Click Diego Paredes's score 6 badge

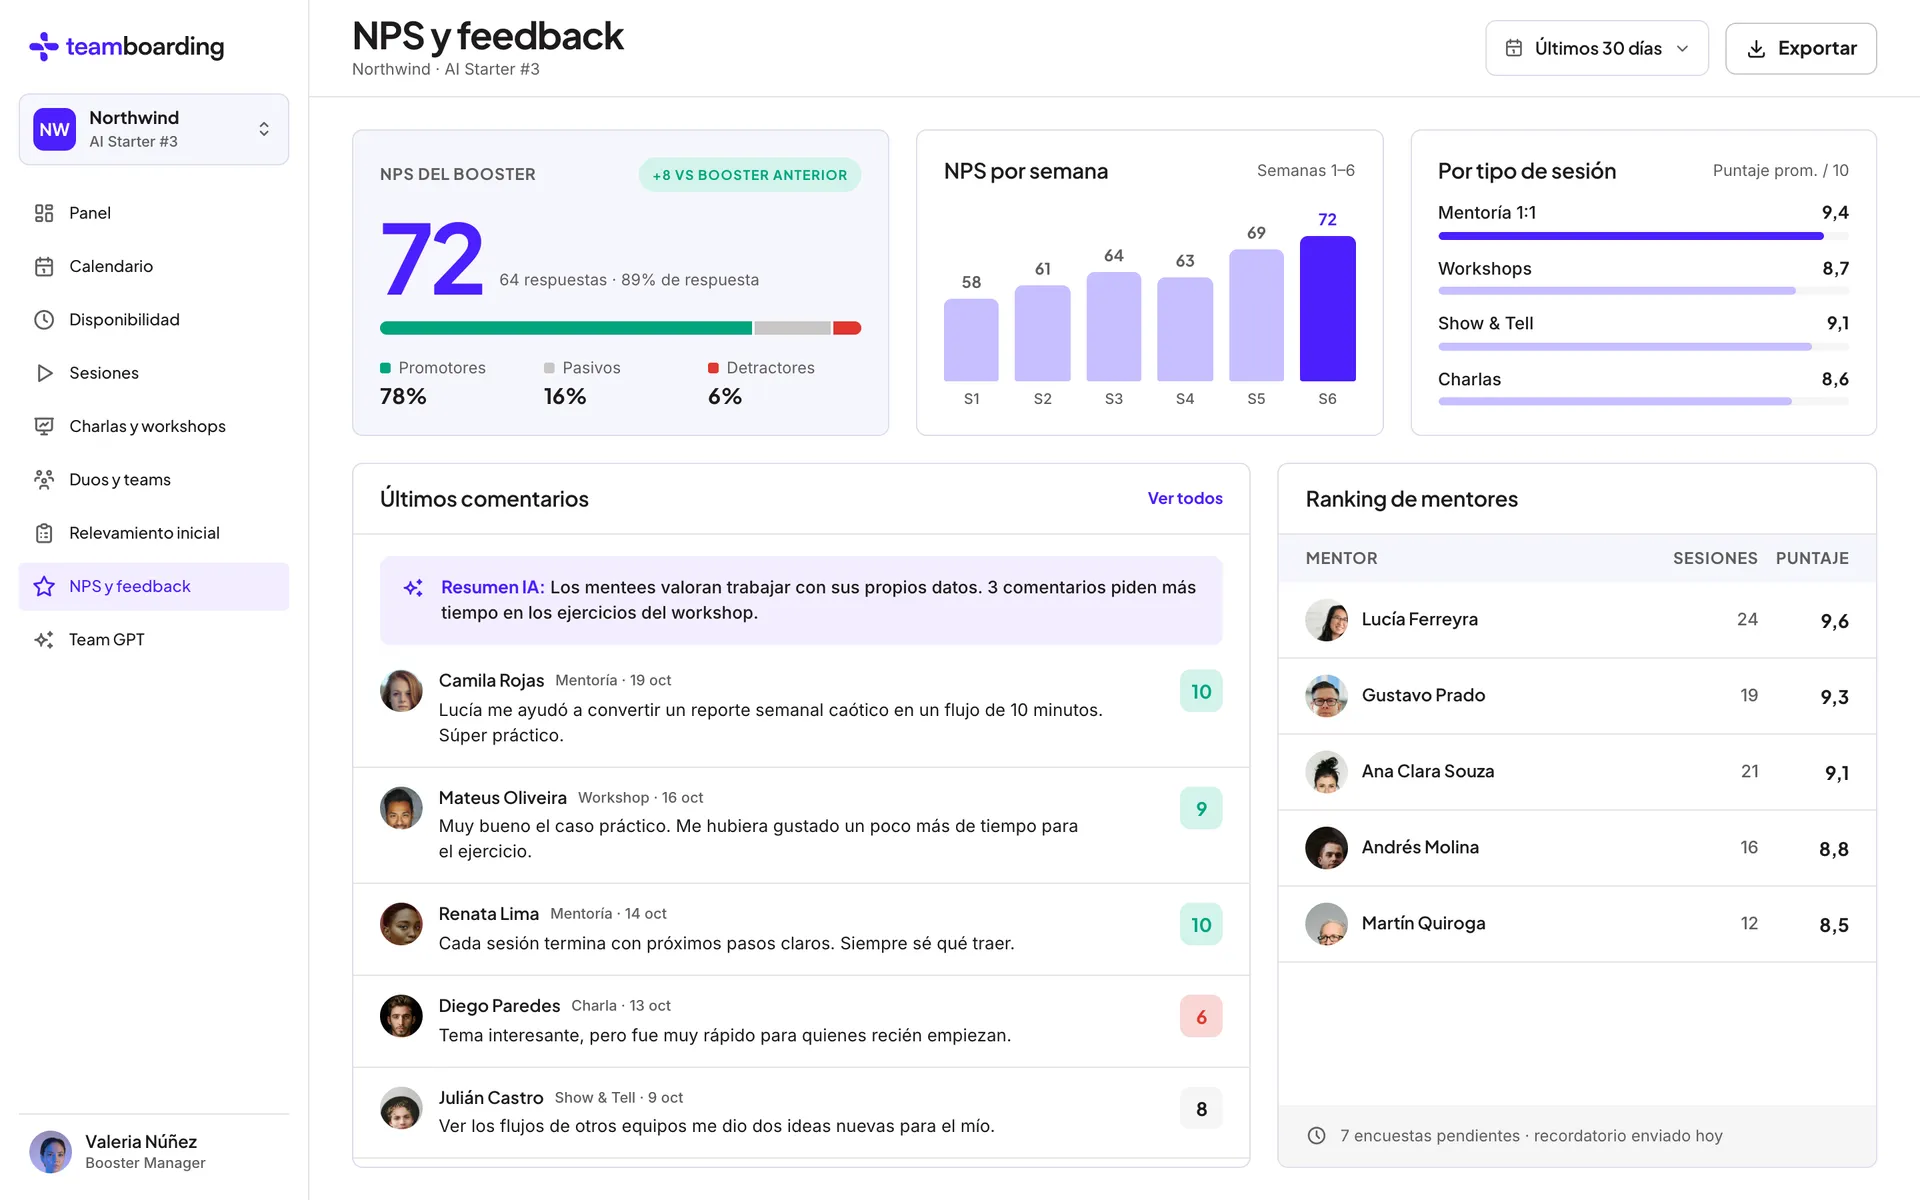pyautogui.click(x=1201, y=1017)
